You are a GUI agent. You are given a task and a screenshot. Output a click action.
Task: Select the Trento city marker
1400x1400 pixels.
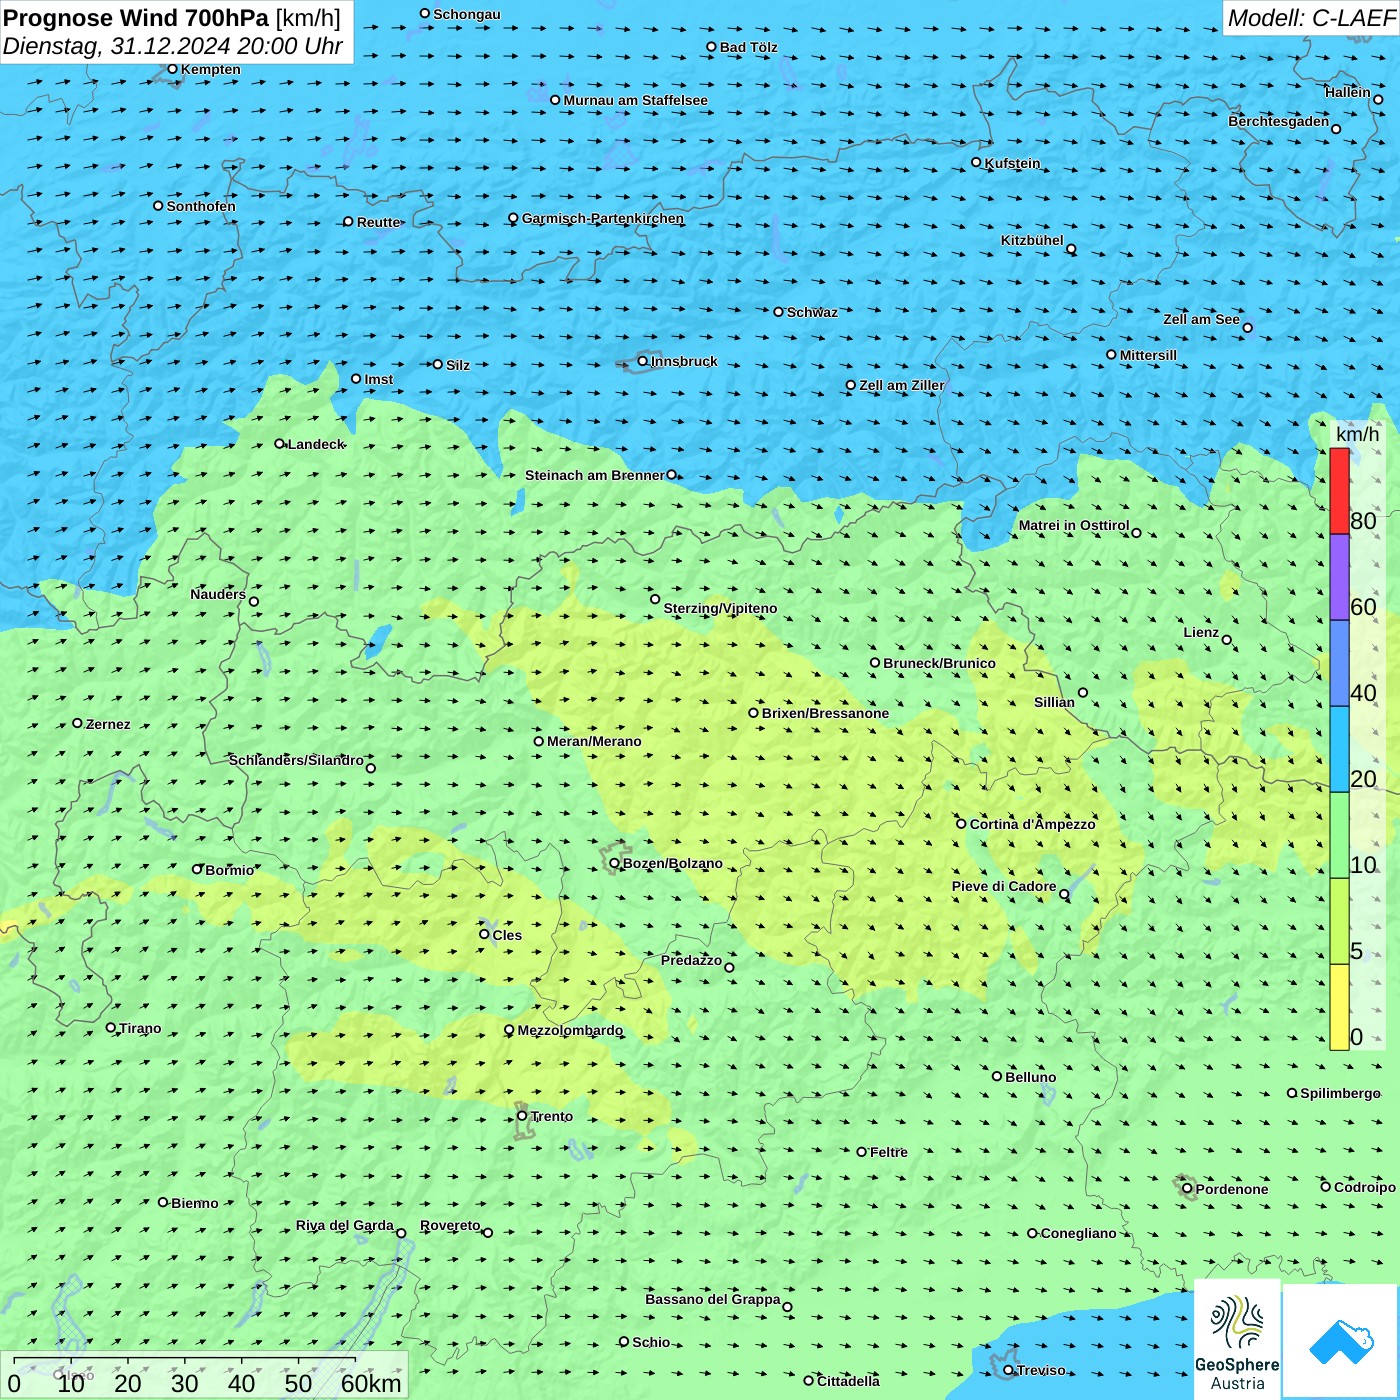pyautogui.click(x=522, y=1116)
